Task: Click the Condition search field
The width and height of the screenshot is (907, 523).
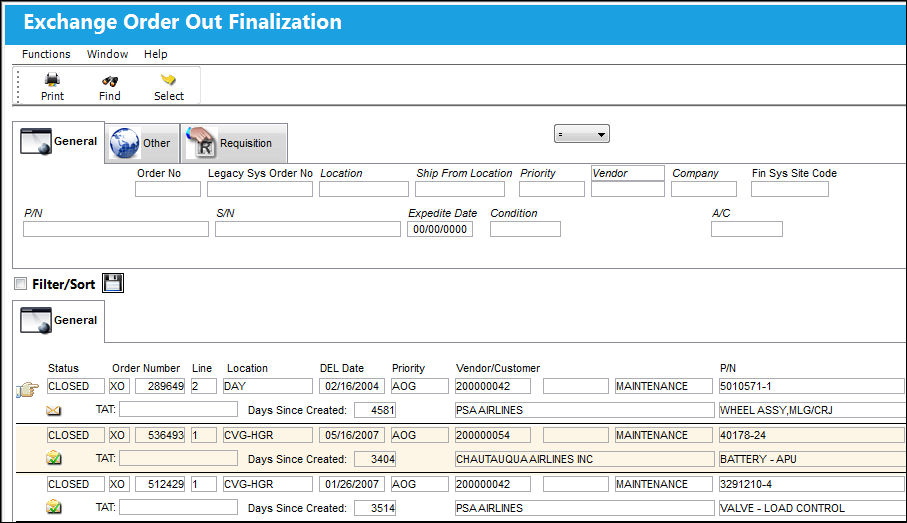Action: 525,229
